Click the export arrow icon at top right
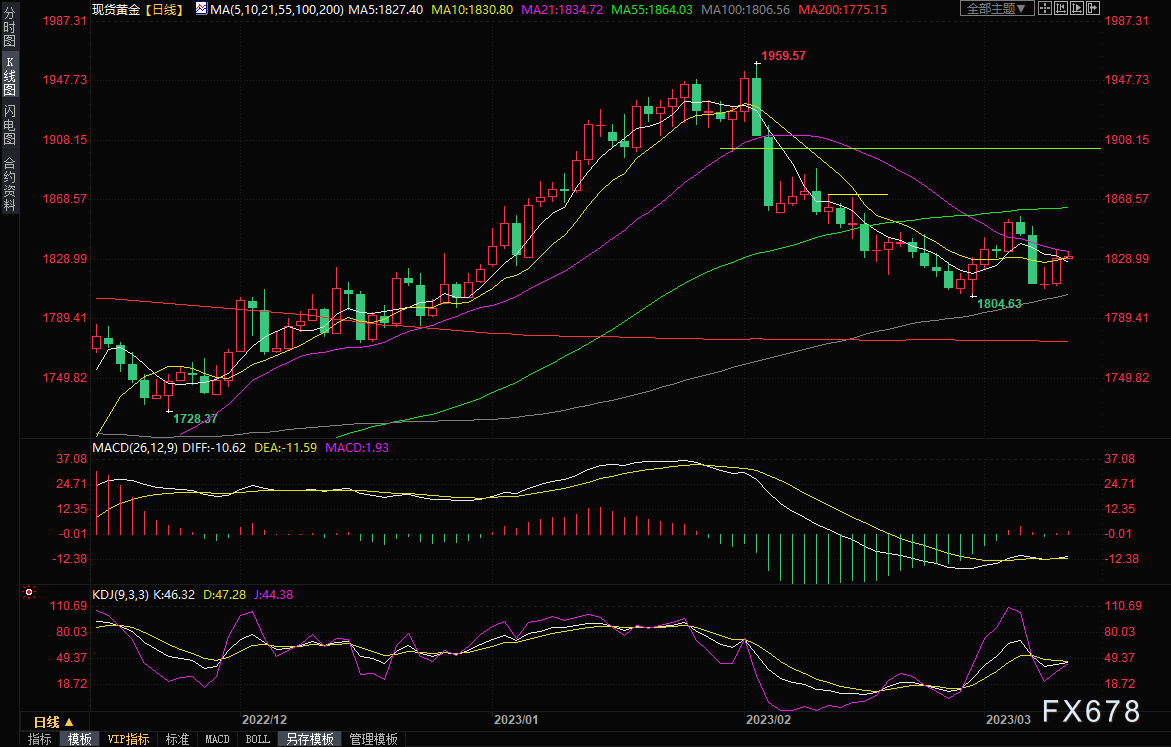The height and width of the screenshot is (747, 1171). coord(1093,8)
